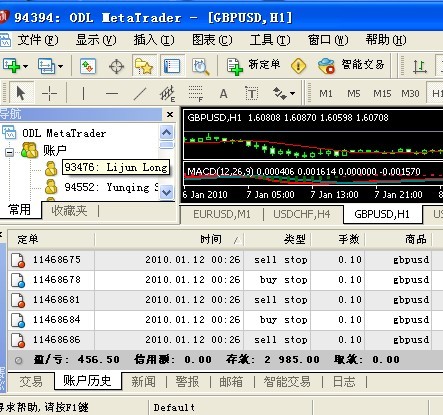This screenshot has height=415, width=443.
Task: Click the 新定单 new order button
Action: (253, 65)
